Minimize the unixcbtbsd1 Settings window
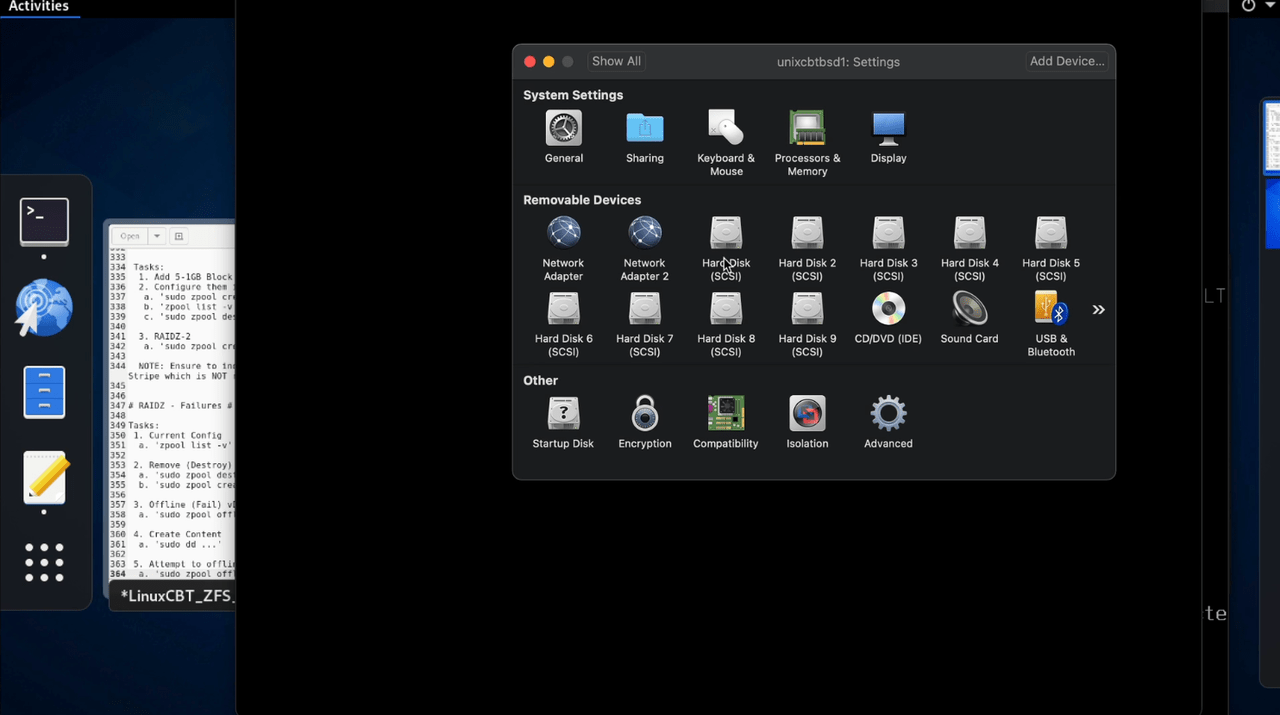The width and height of the screenshot is (1280, 715). click(x=549, y=61)
